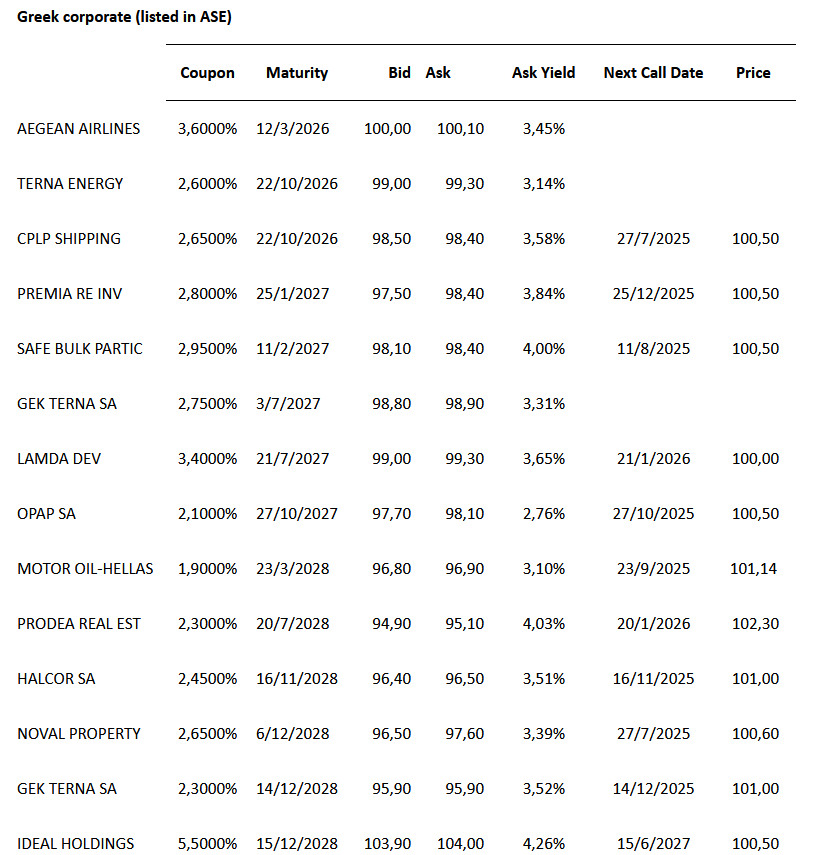Click HALCOR SA maturity date 16/11/2028
The height and width of the screenshot is (855, 822).
pyautogui.click(x=297, y=679)
